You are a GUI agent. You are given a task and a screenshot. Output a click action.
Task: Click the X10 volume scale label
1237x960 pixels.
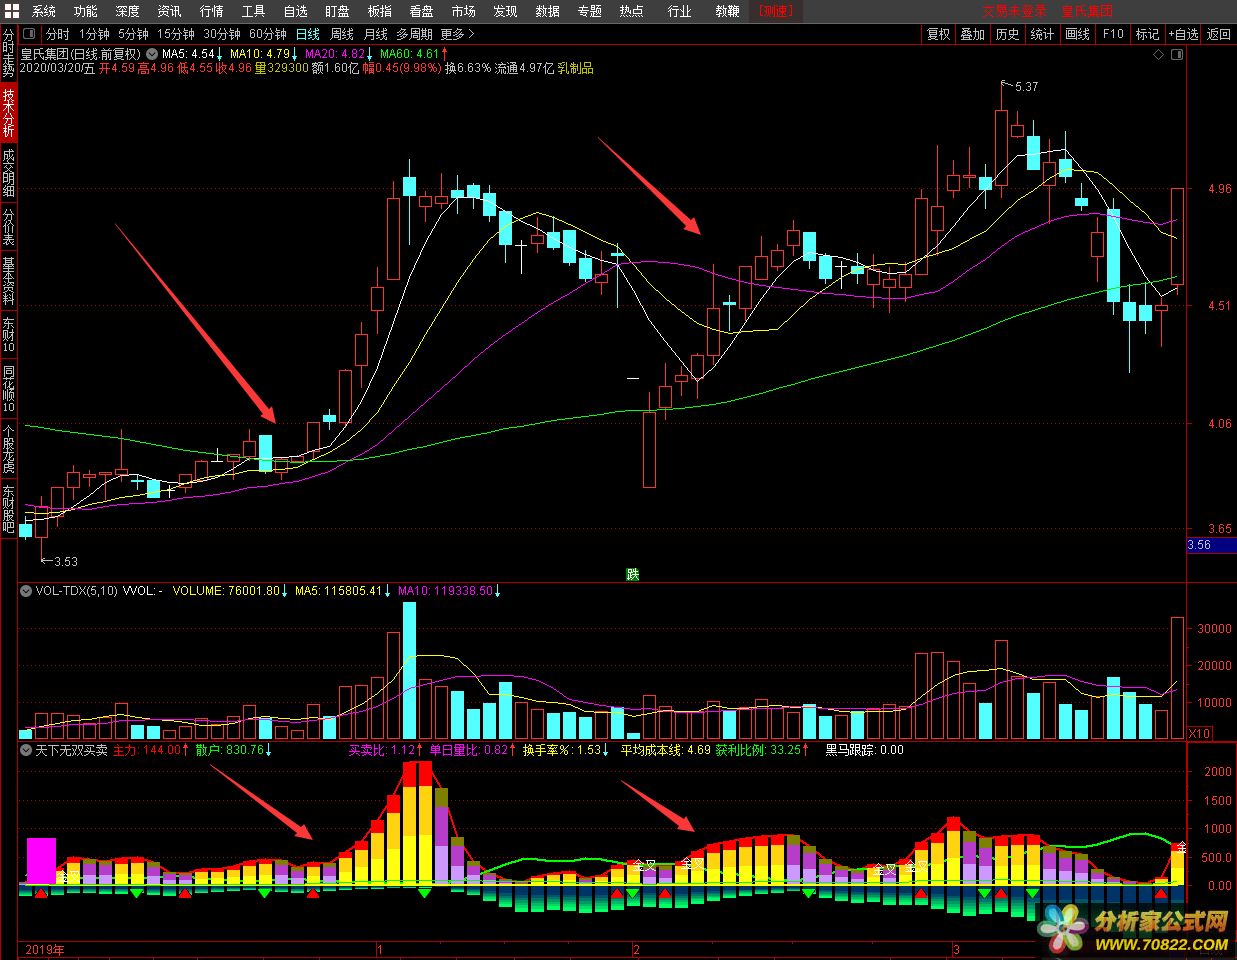(1198, 733)
